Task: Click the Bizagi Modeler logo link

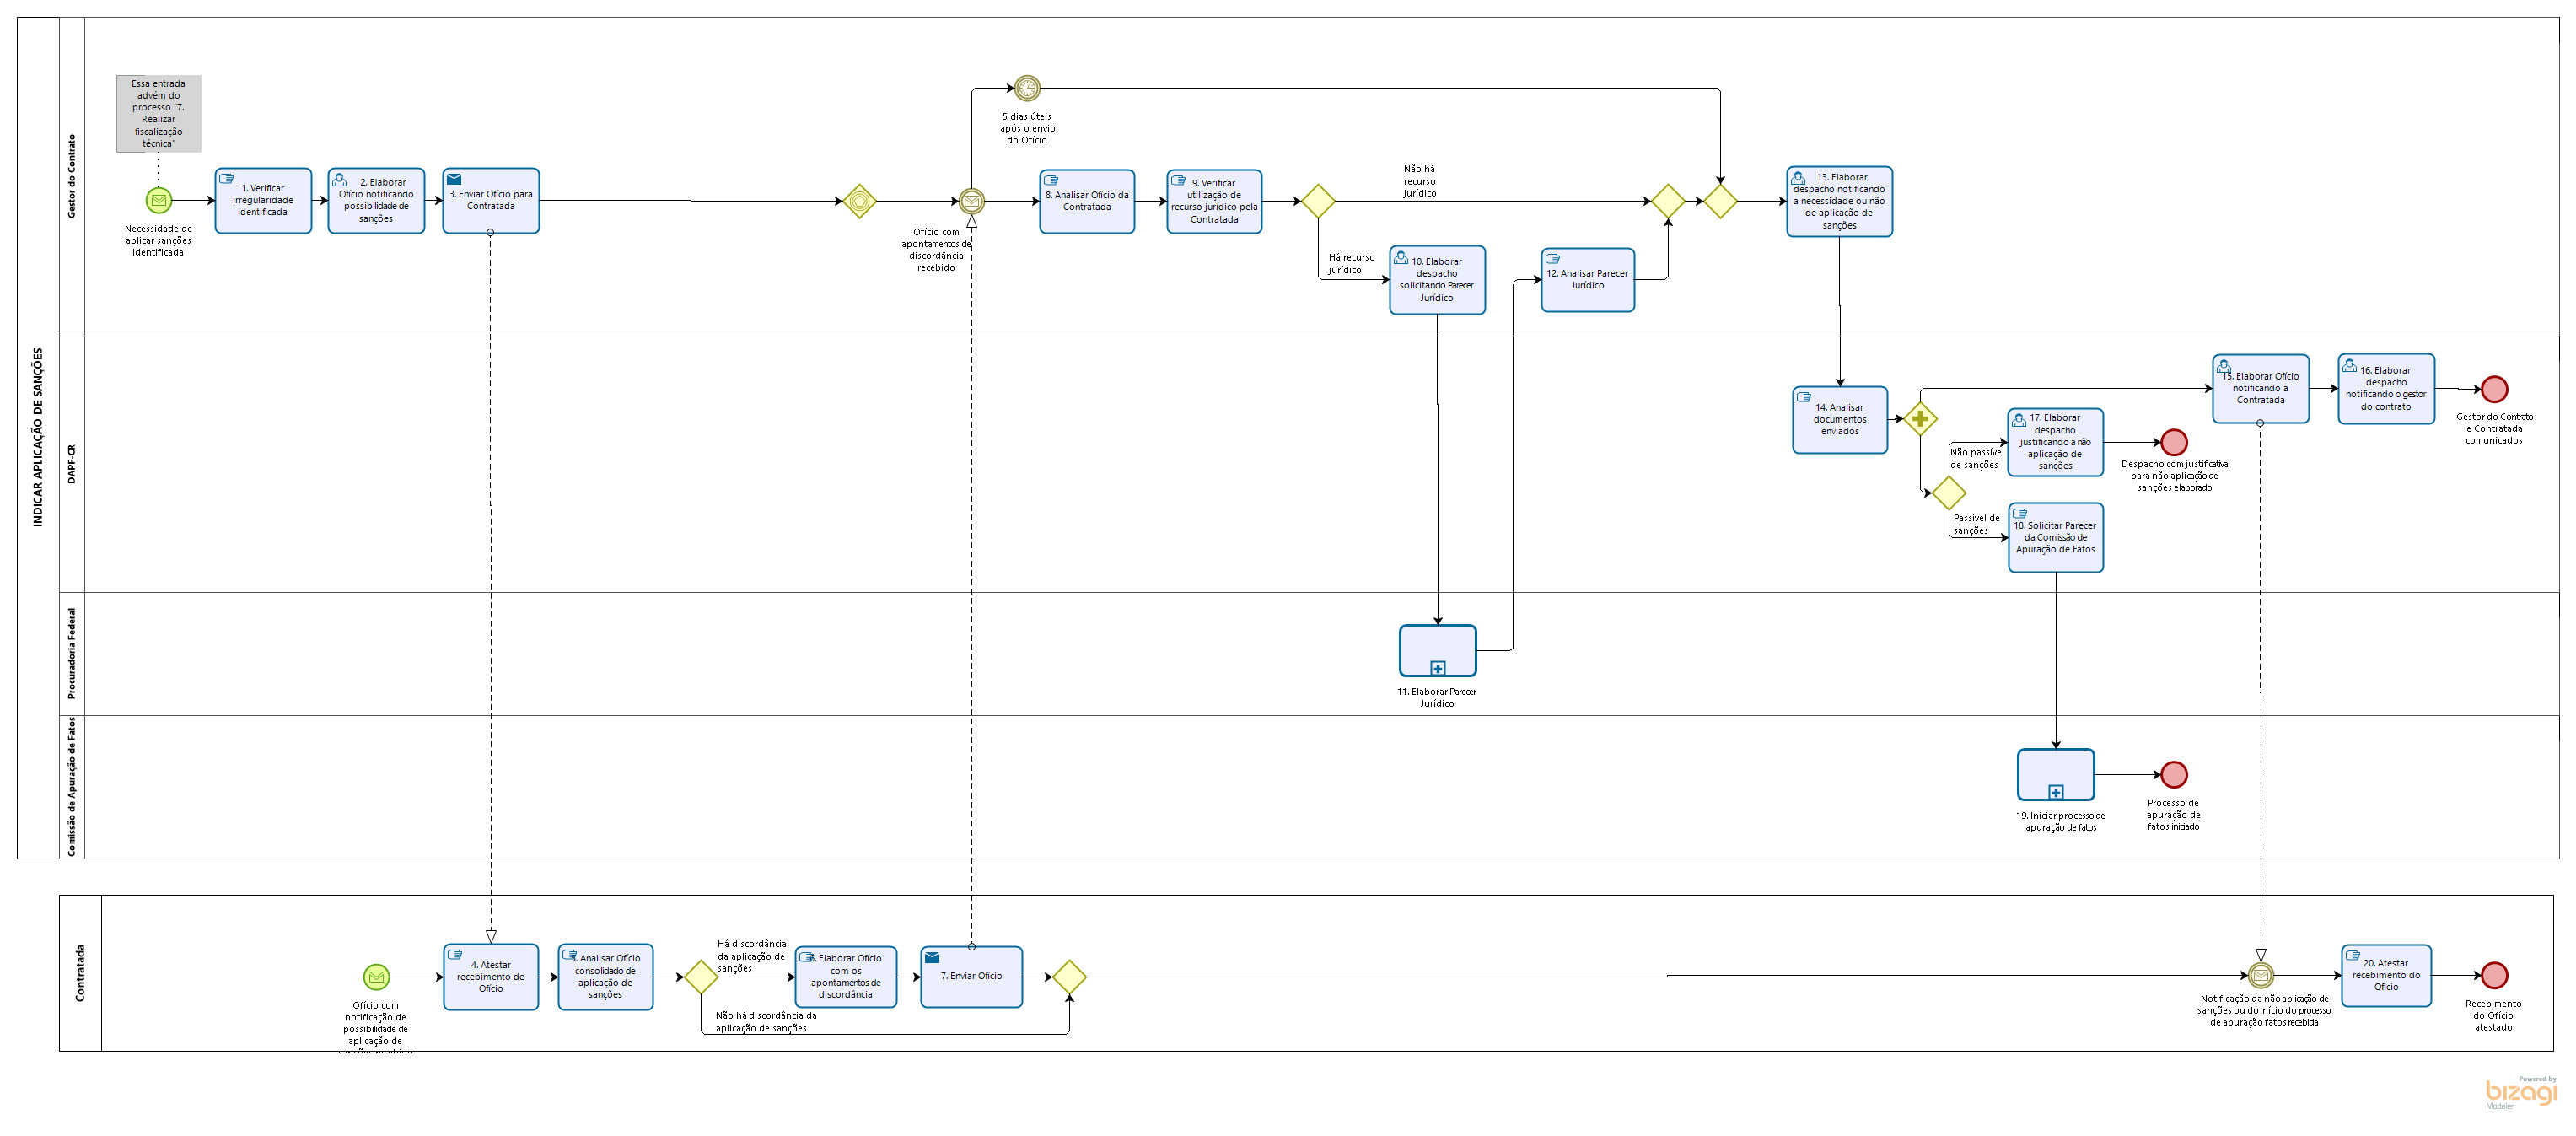Action: tap(2520, 1092)
